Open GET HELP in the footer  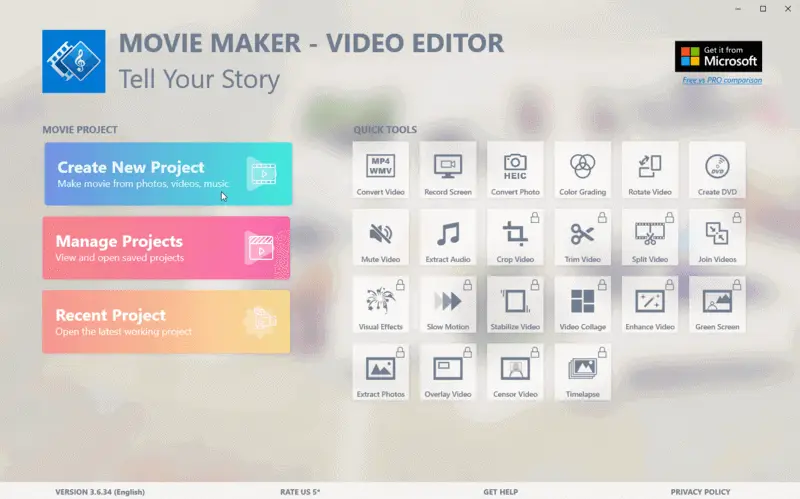coord(501,492)
